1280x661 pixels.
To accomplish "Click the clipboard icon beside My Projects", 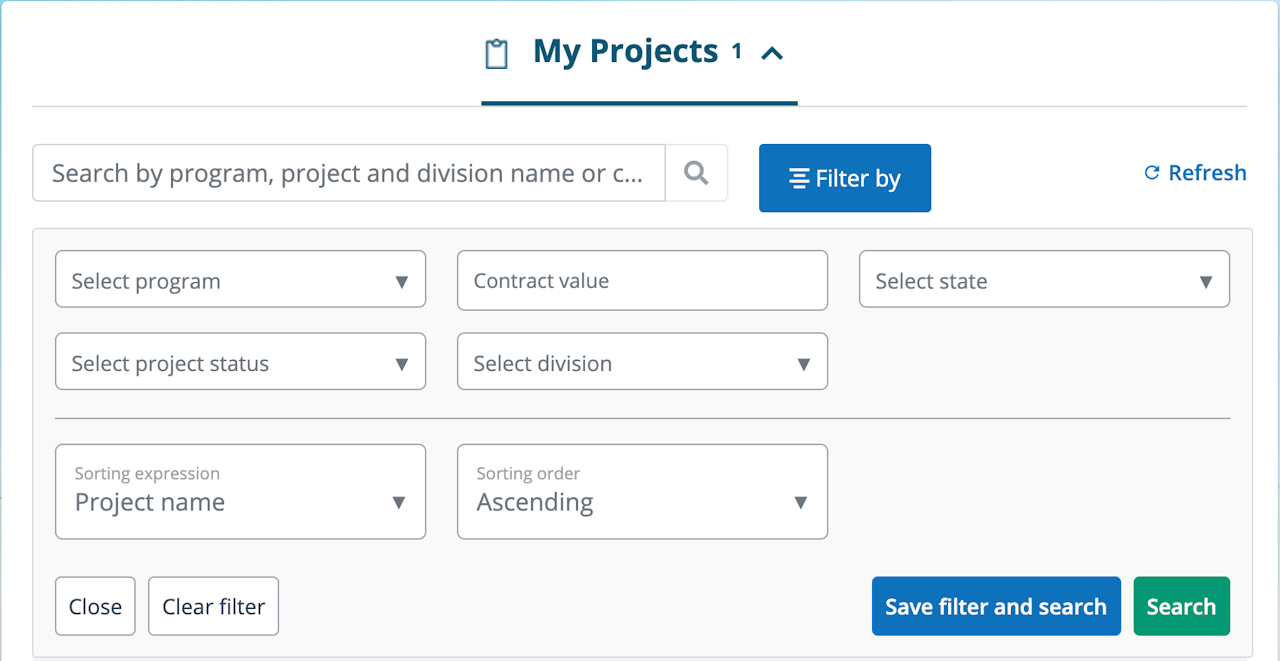I will pos(496,53).
